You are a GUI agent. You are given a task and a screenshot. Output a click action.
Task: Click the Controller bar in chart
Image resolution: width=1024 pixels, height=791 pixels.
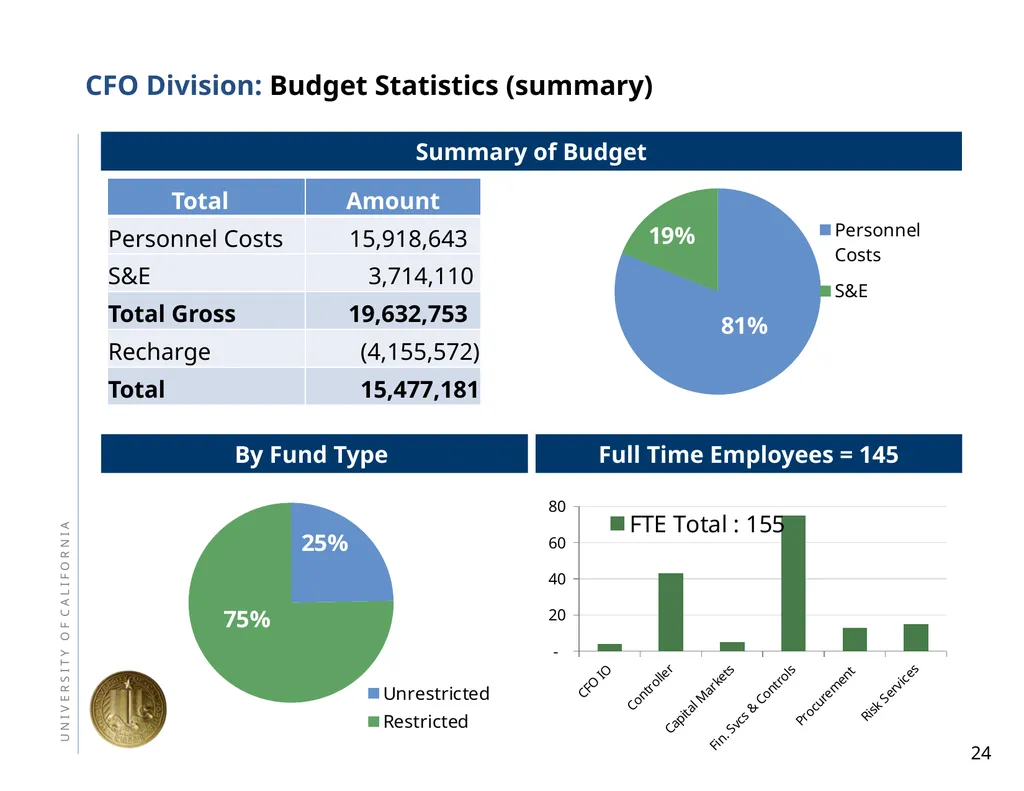(x=671, y=612)
